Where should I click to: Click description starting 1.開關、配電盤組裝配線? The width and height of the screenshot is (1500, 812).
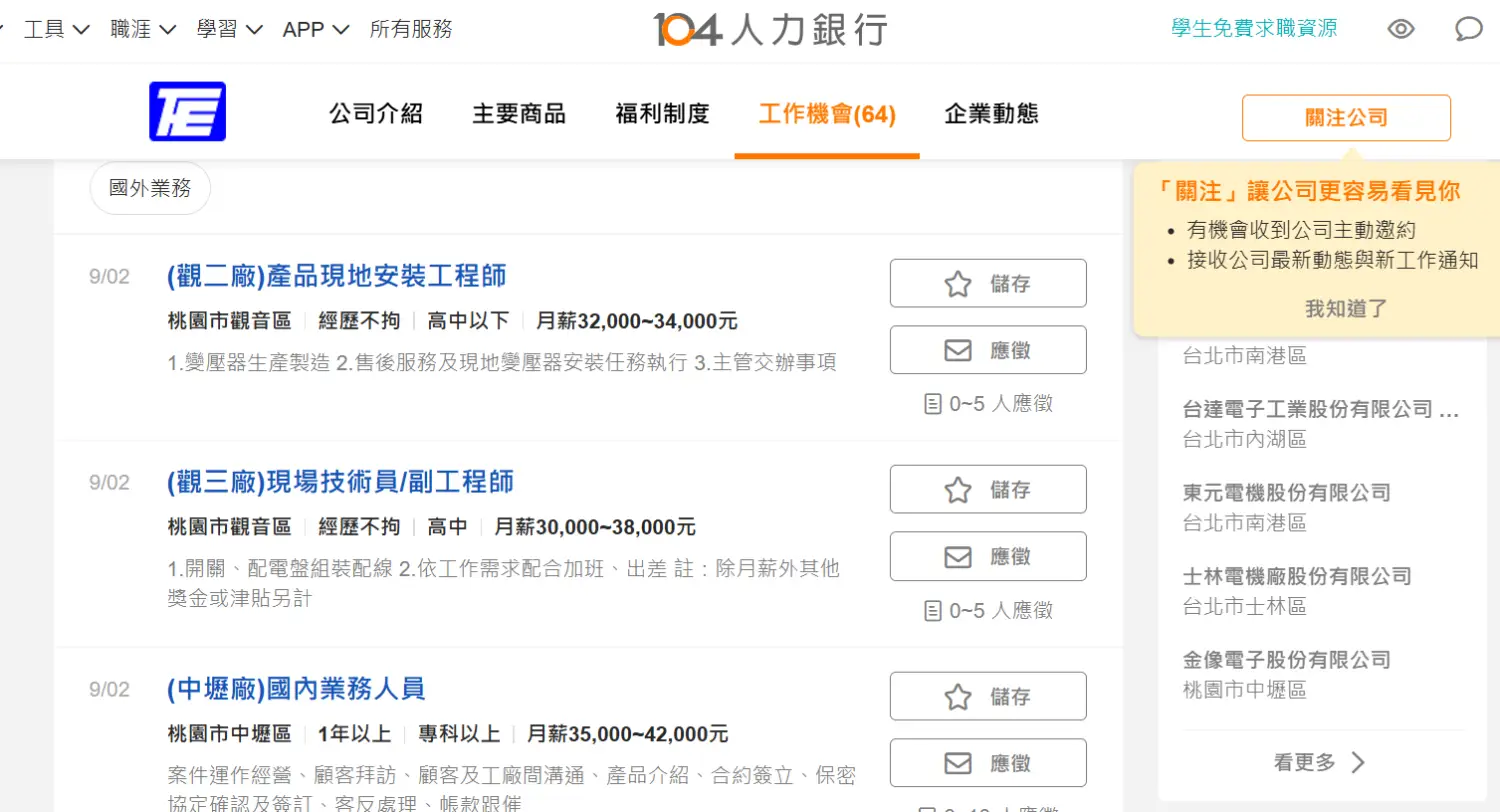point(504,583)
